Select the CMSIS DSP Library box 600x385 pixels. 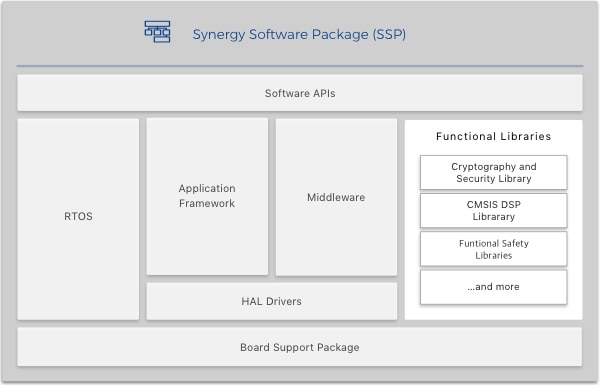click(494, 210)
